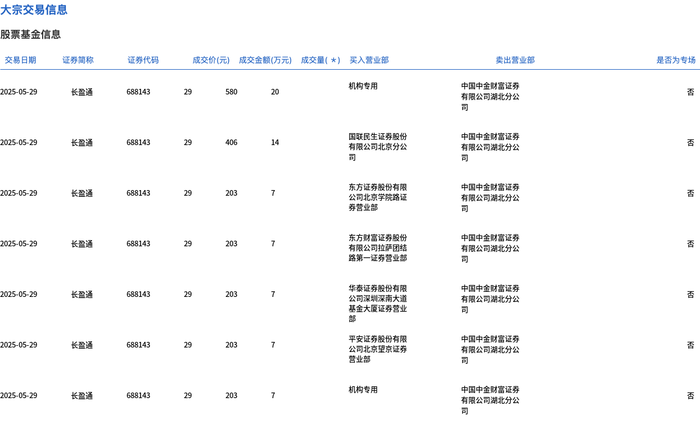Click volume 7 in the 平安证券 row
This screenshot has width=700, height=424.
(x=273, y=345)
